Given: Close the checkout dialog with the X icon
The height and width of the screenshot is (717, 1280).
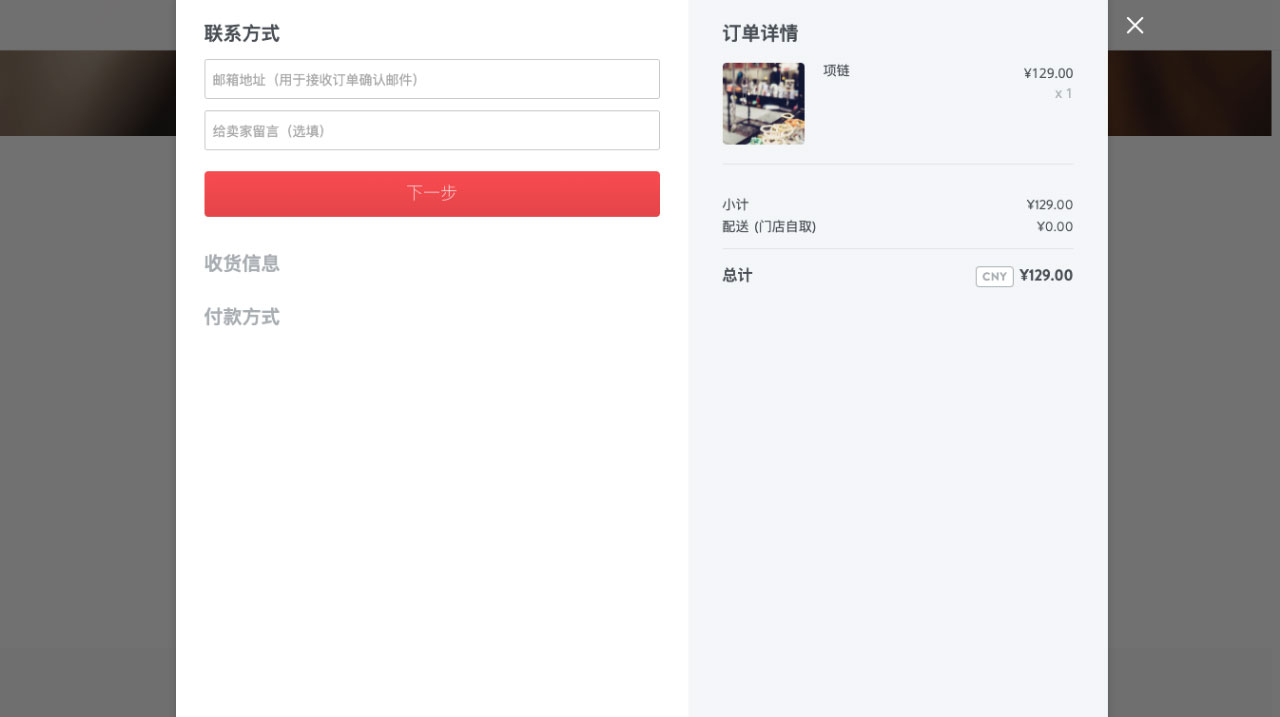Looking at the screenshot, I should (x=1135, y=25).
